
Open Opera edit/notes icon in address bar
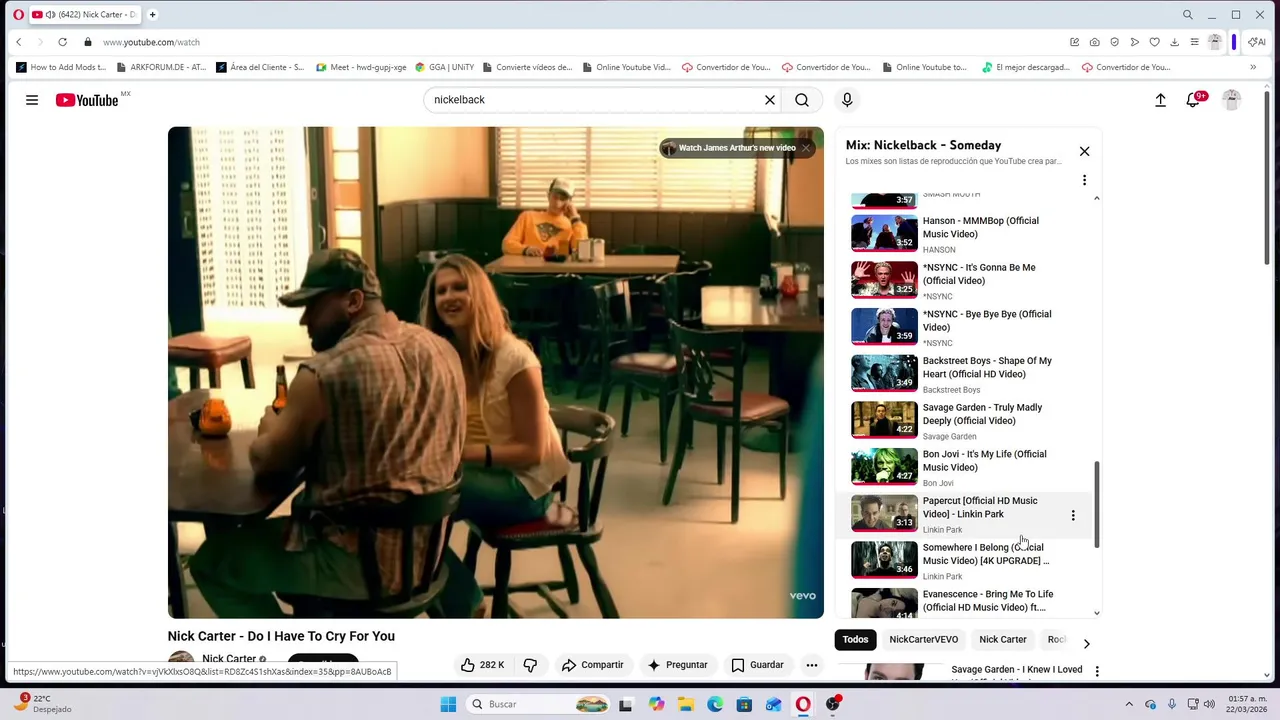(1074, 42)
